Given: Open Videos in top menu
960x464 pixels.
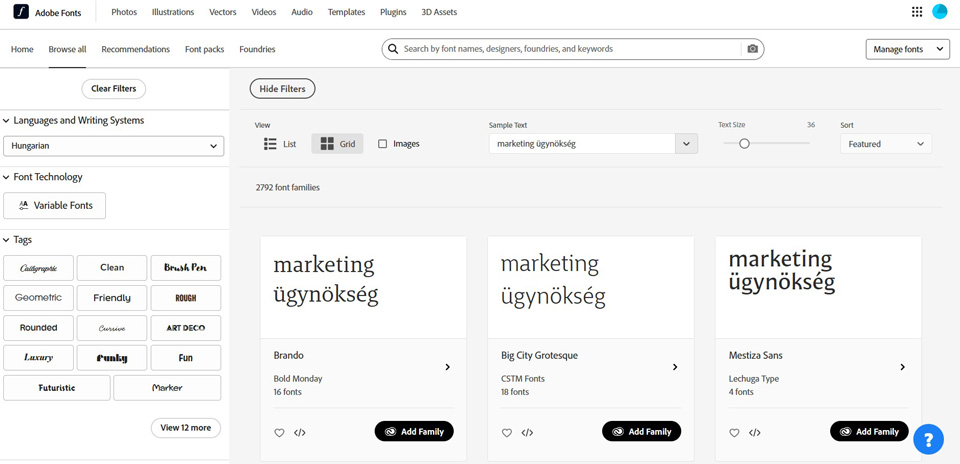Looking at the screenshot, I should pos(264,12).
